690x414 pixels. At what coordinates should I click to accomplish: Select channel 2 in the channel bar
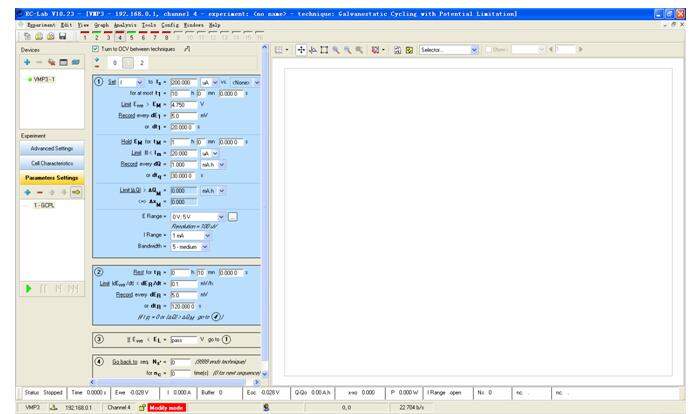[96, 37]
